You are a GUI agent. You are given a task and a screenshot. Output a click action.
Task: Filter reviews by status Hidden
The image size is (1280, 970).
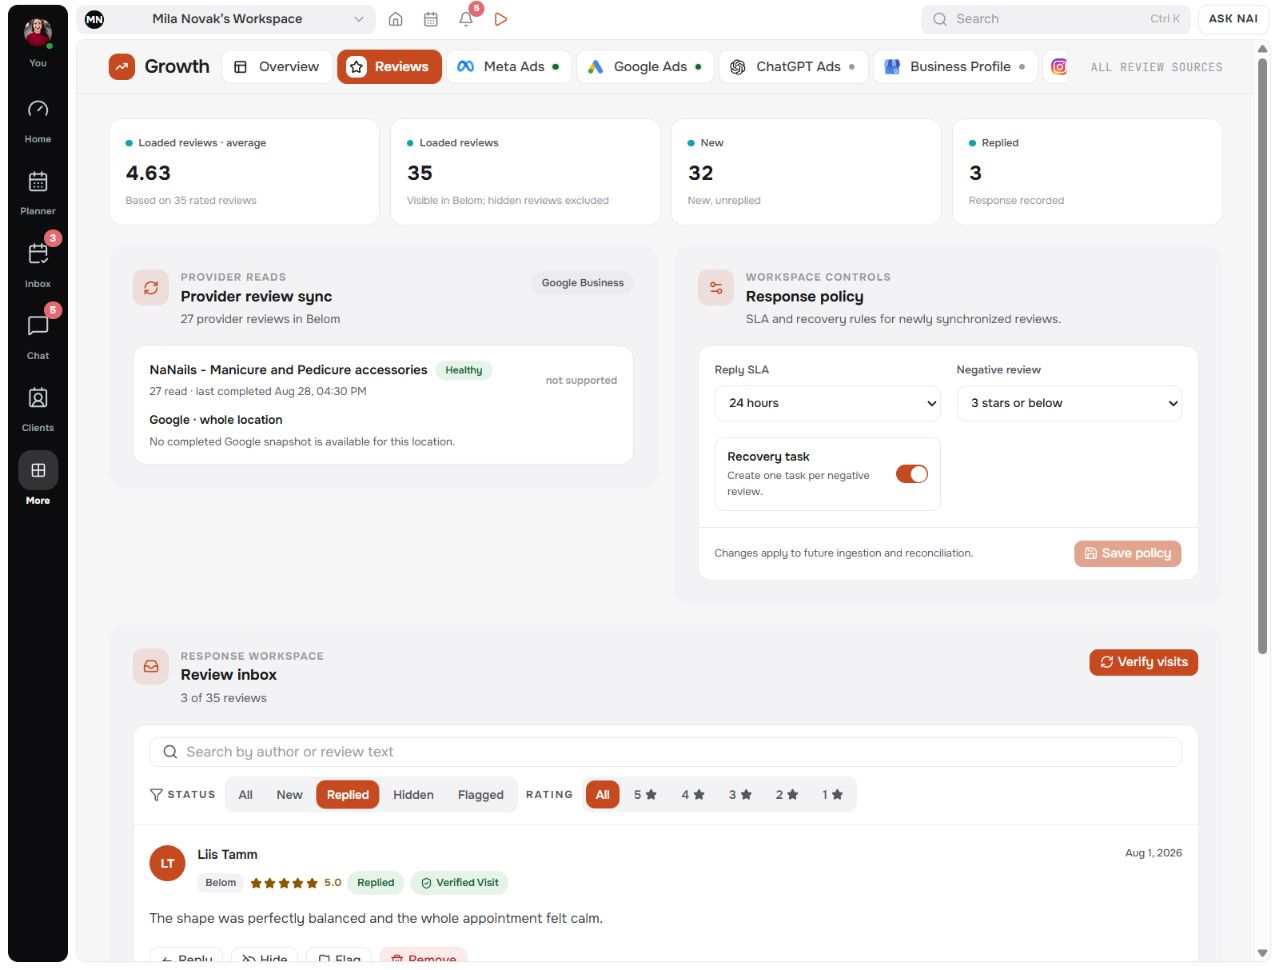click(413, 795)
